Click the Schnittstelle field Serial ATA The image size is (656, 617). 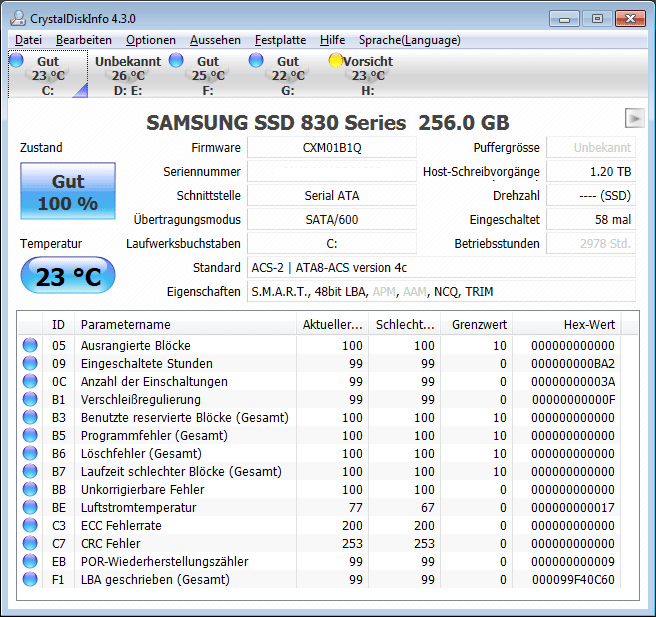pyautogui.click(x=332, y=196)
